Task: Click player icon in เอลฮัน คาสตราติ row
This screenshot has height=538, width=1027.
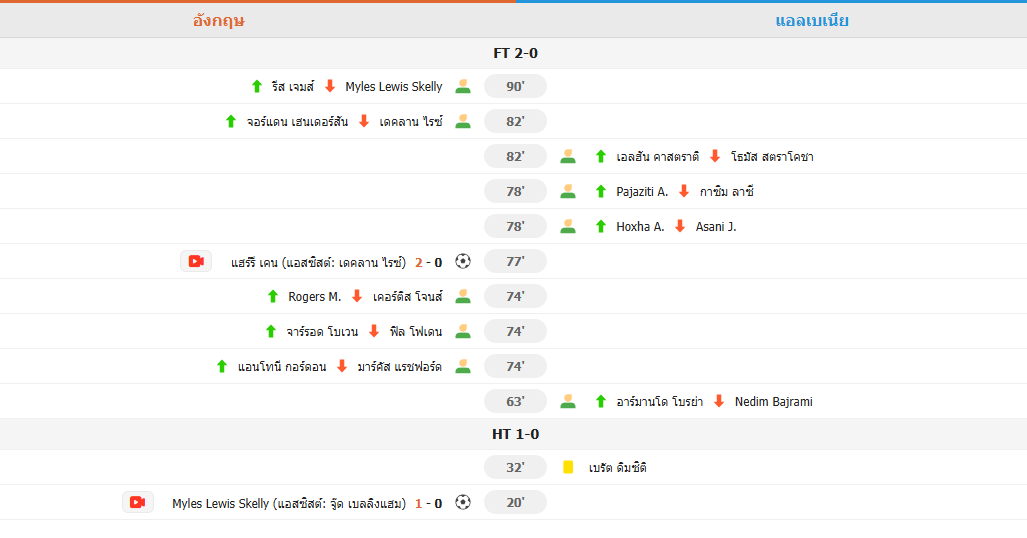Action: tap(568, 157)
